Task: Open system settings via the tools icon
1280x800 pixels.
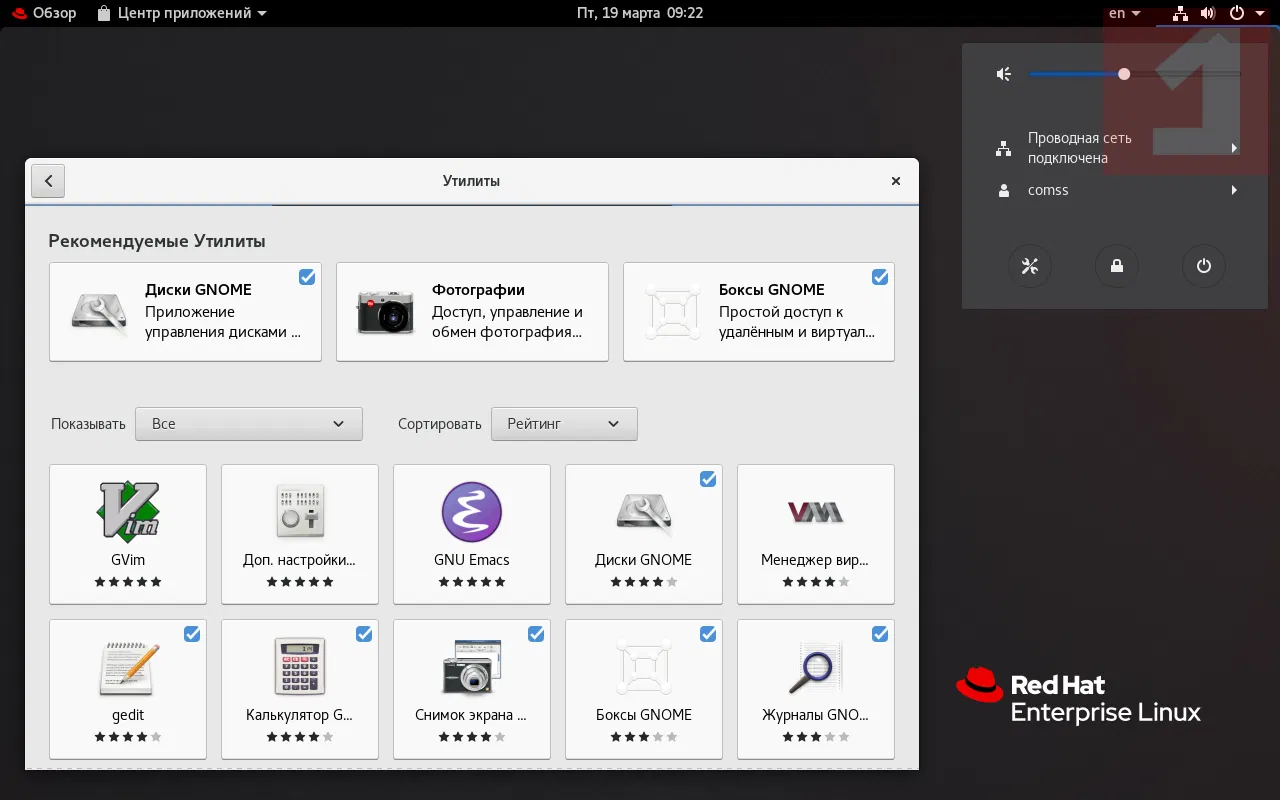Action: tap(1030, 266)
